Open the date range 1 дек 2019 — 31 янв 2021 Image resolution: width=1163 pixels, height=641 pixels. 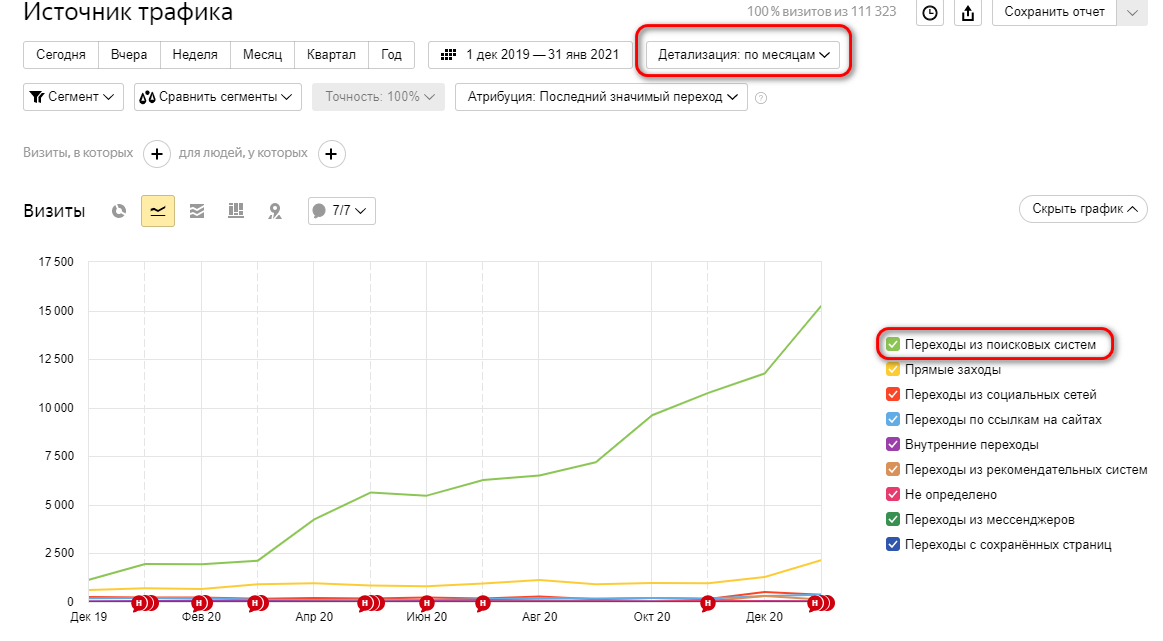coord(530,55)
